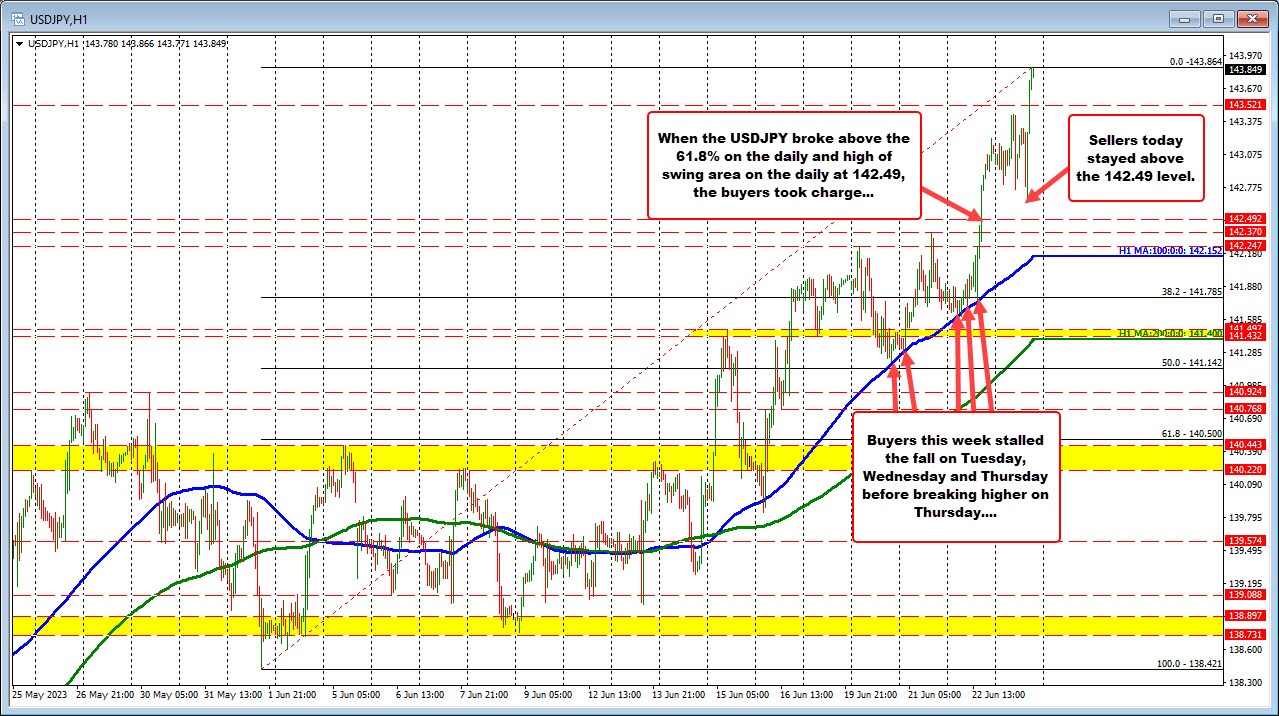Click the 61.8 - 140.500 Fibonacci label
The width and height of the screenshot is (1279, 716).
(1190, 433)
